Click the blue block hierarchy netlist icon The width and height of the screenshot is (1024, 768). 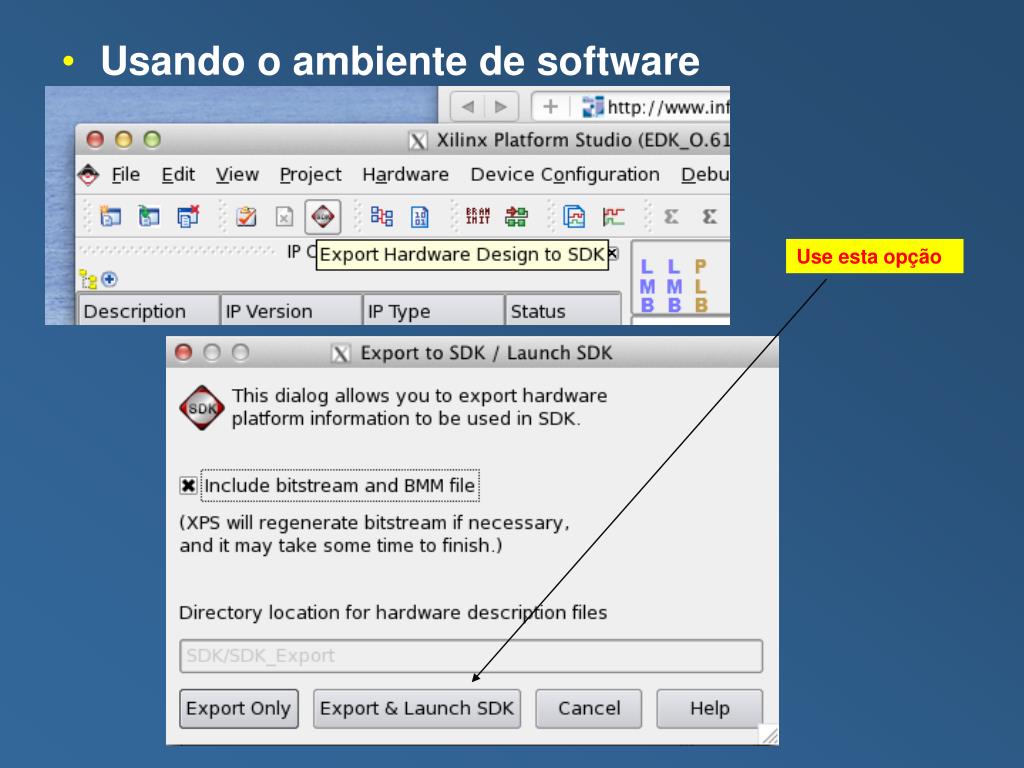pos(381,216)
